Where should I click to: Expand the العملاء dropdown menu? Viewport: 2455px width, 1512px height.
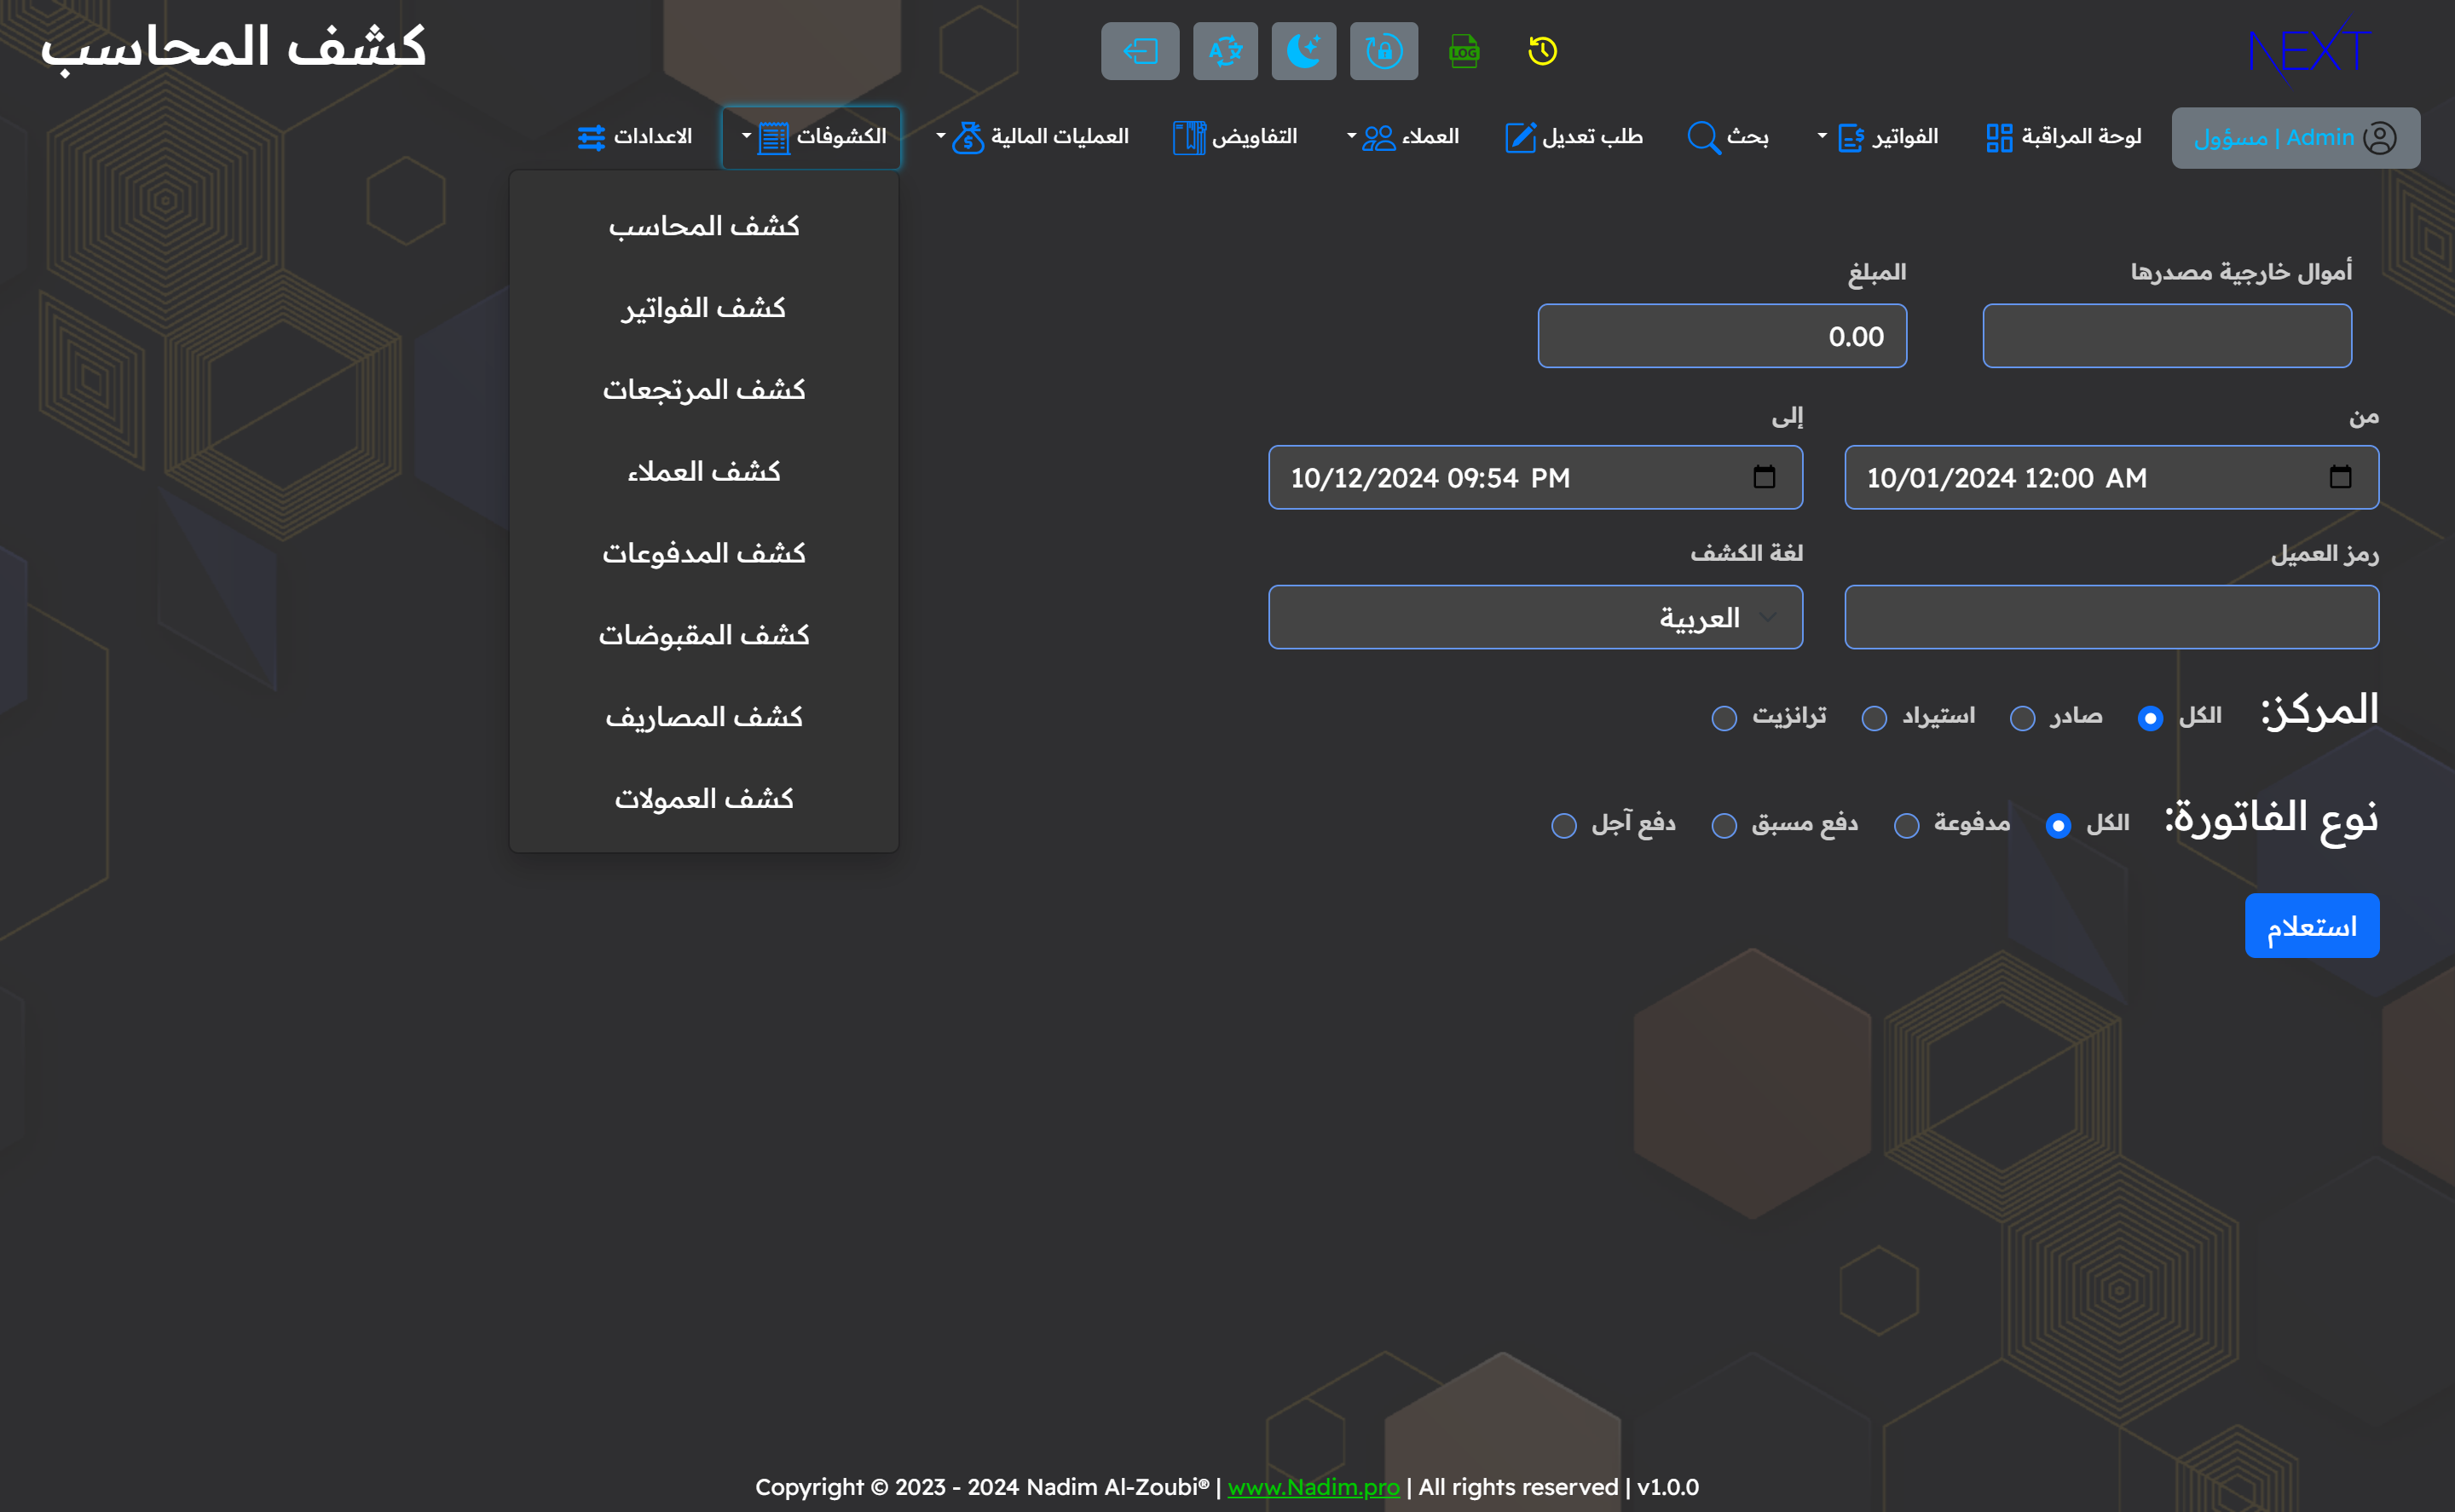(x=1404, y=137)
